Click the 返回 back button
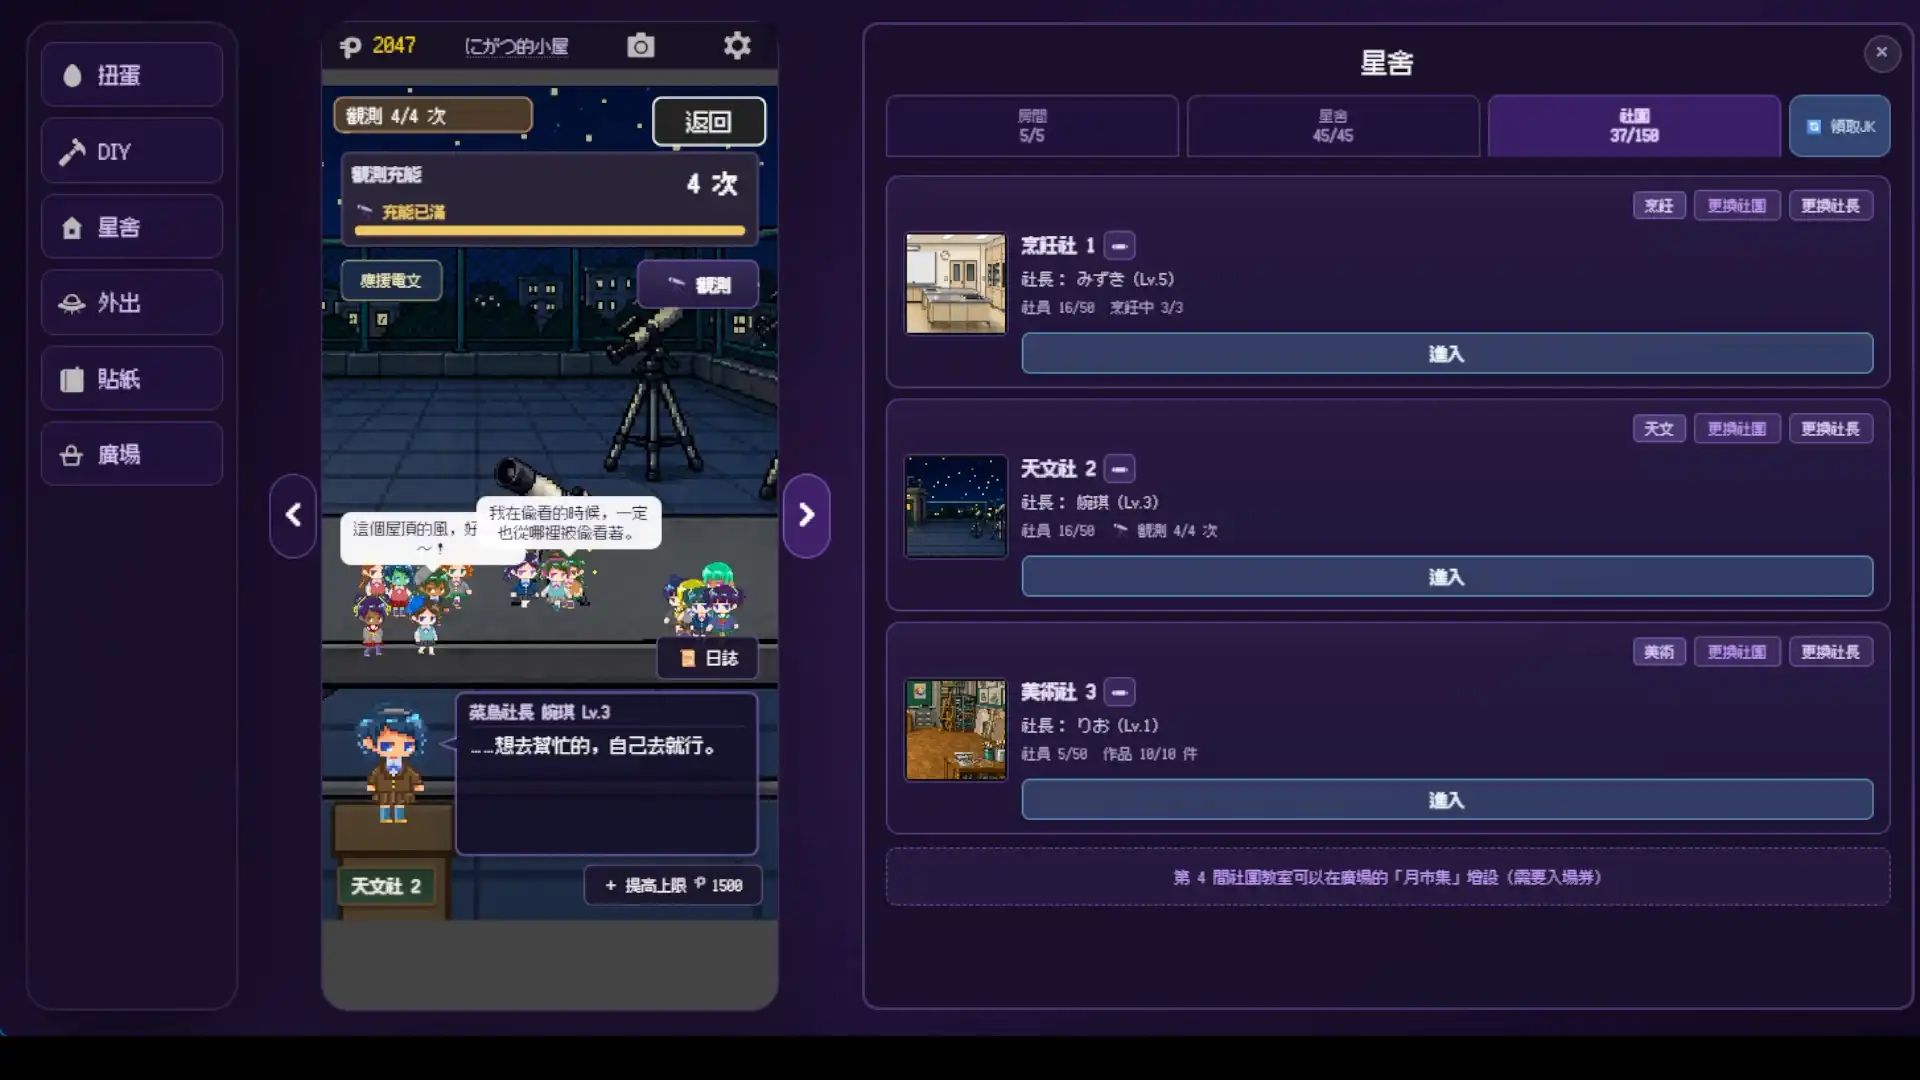 point(708,122)
